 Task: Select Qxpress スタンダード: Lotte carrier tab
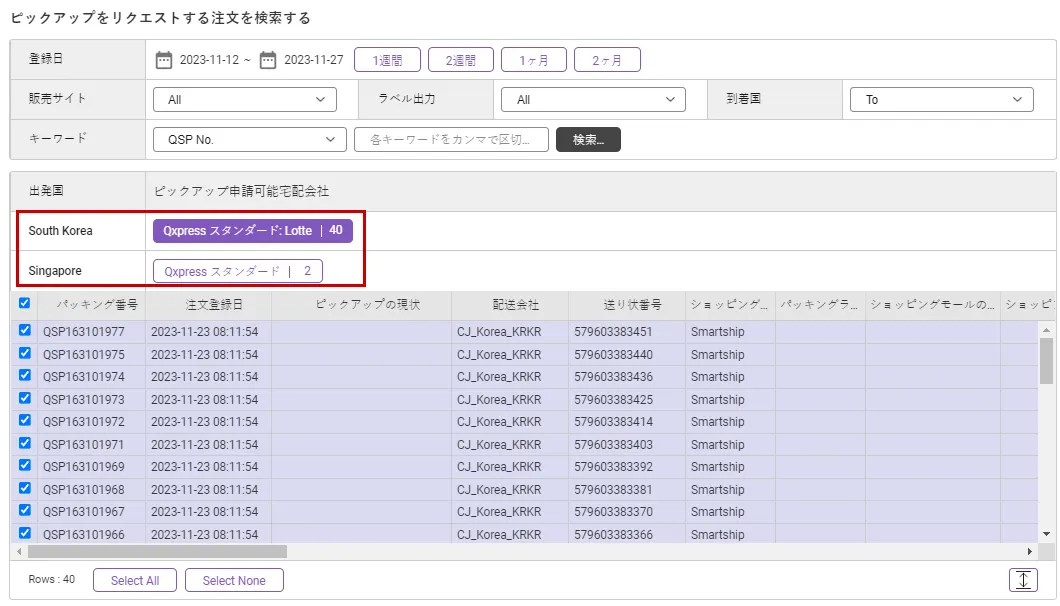[x=253, y=231]
